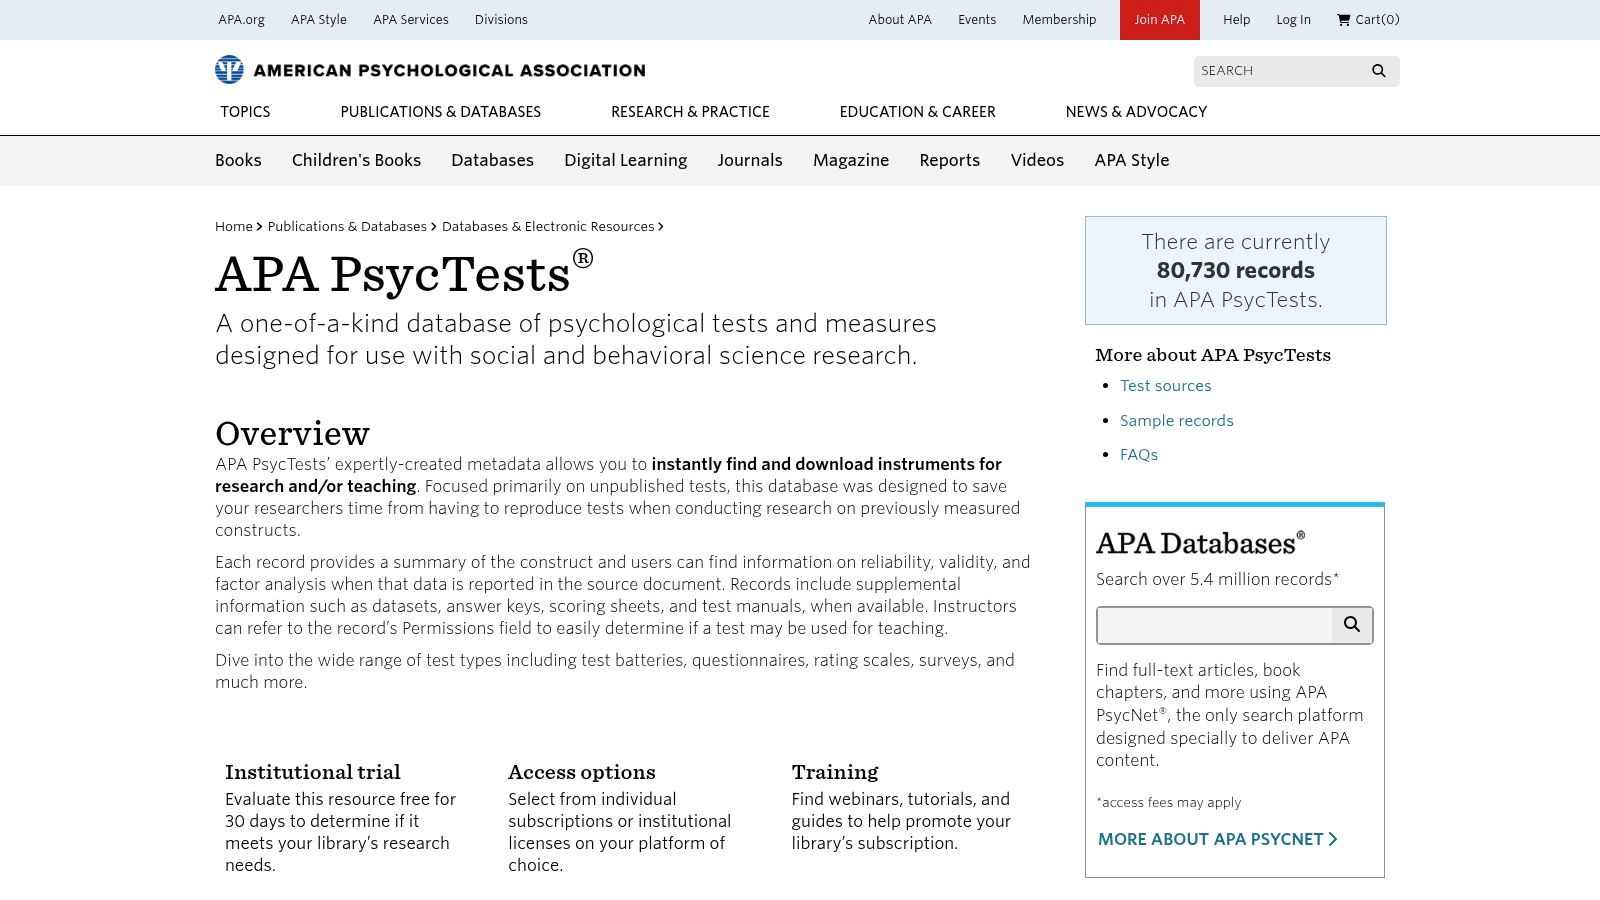Click the search magnifier in the top search bar
Image resolution: width=1600 pixels, height=900 pixels.
pos(1378,70)
